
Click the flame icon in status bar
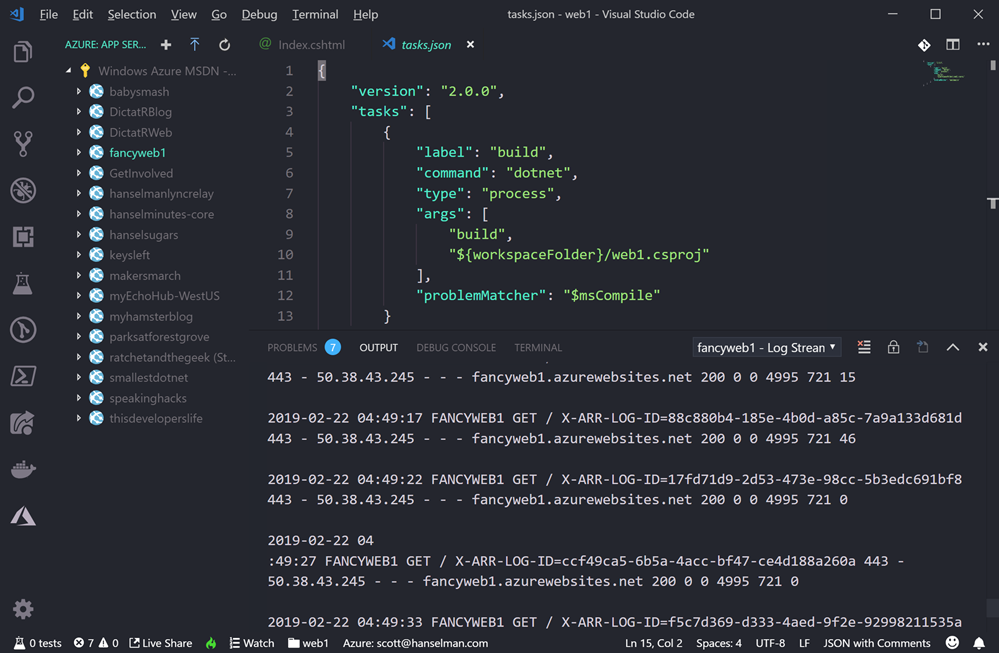(211, 643)
